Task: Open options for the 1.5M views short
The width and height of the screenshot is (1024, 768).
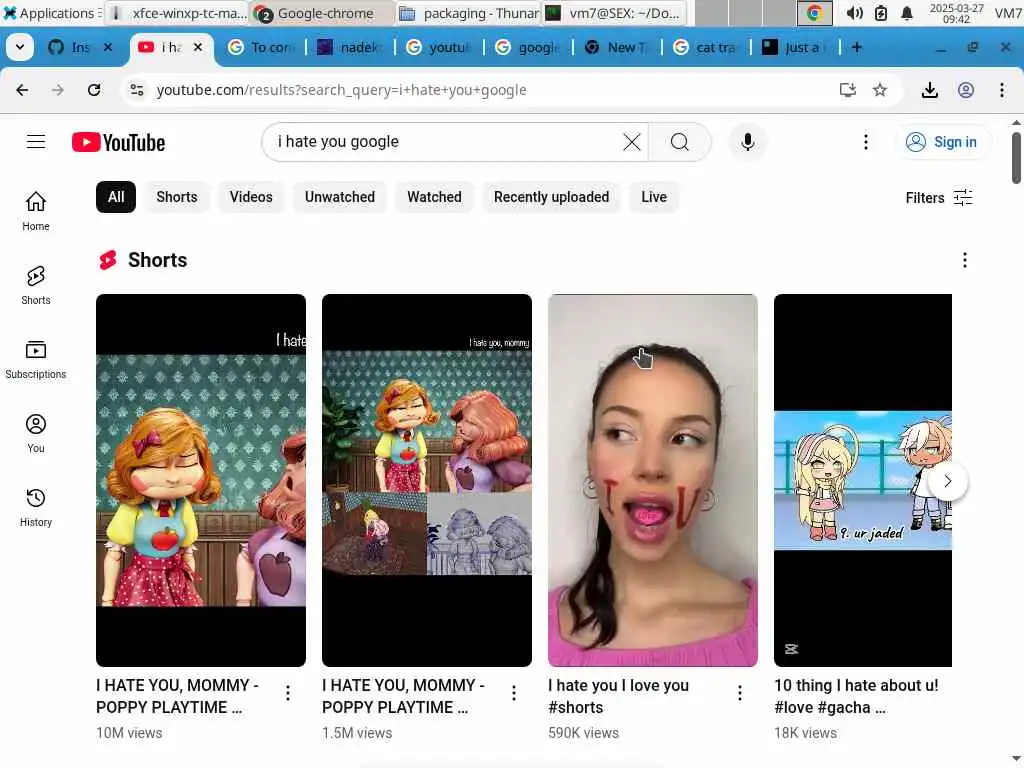Action: [514, 693]
